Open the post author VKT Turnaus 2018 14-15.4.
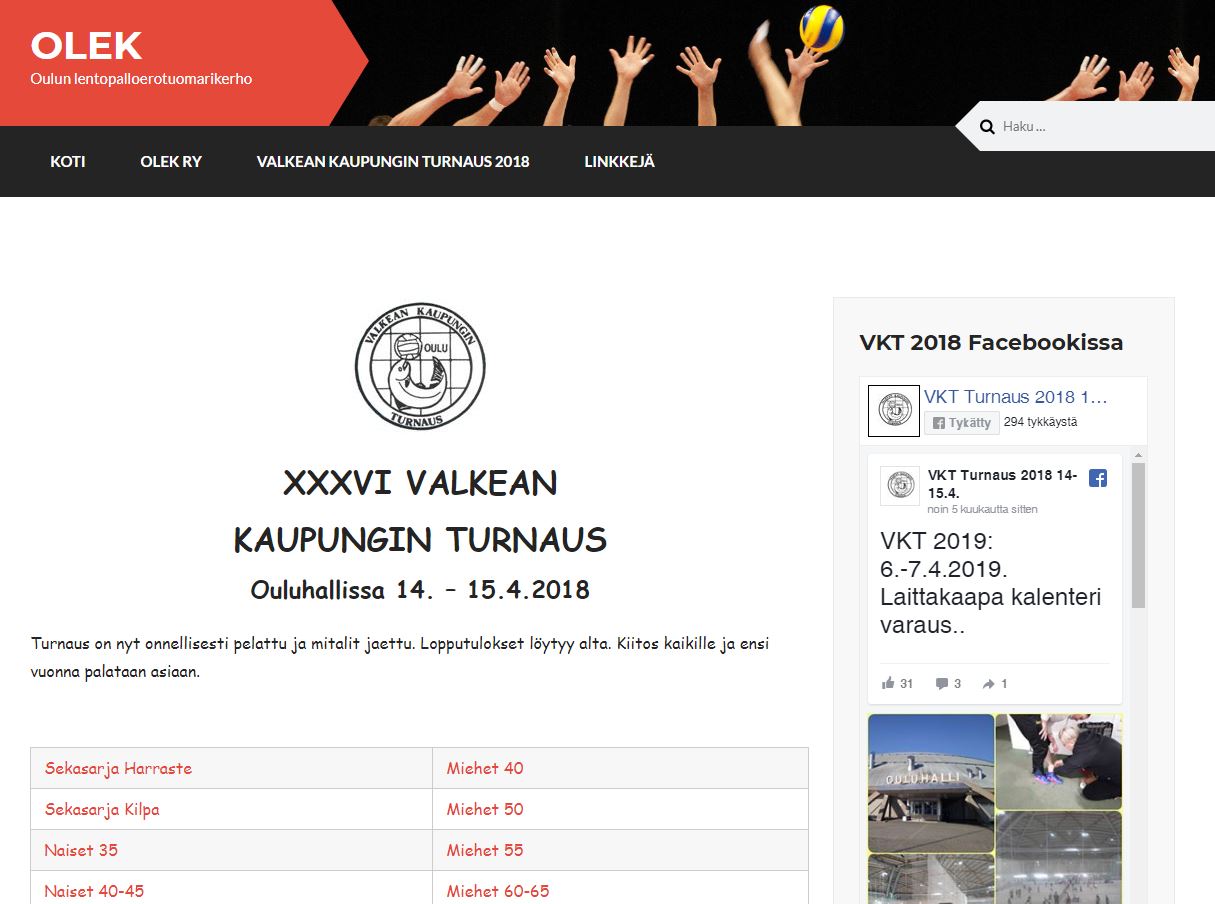Screen dimensions: 1215x904 [x=1002, y=484]
